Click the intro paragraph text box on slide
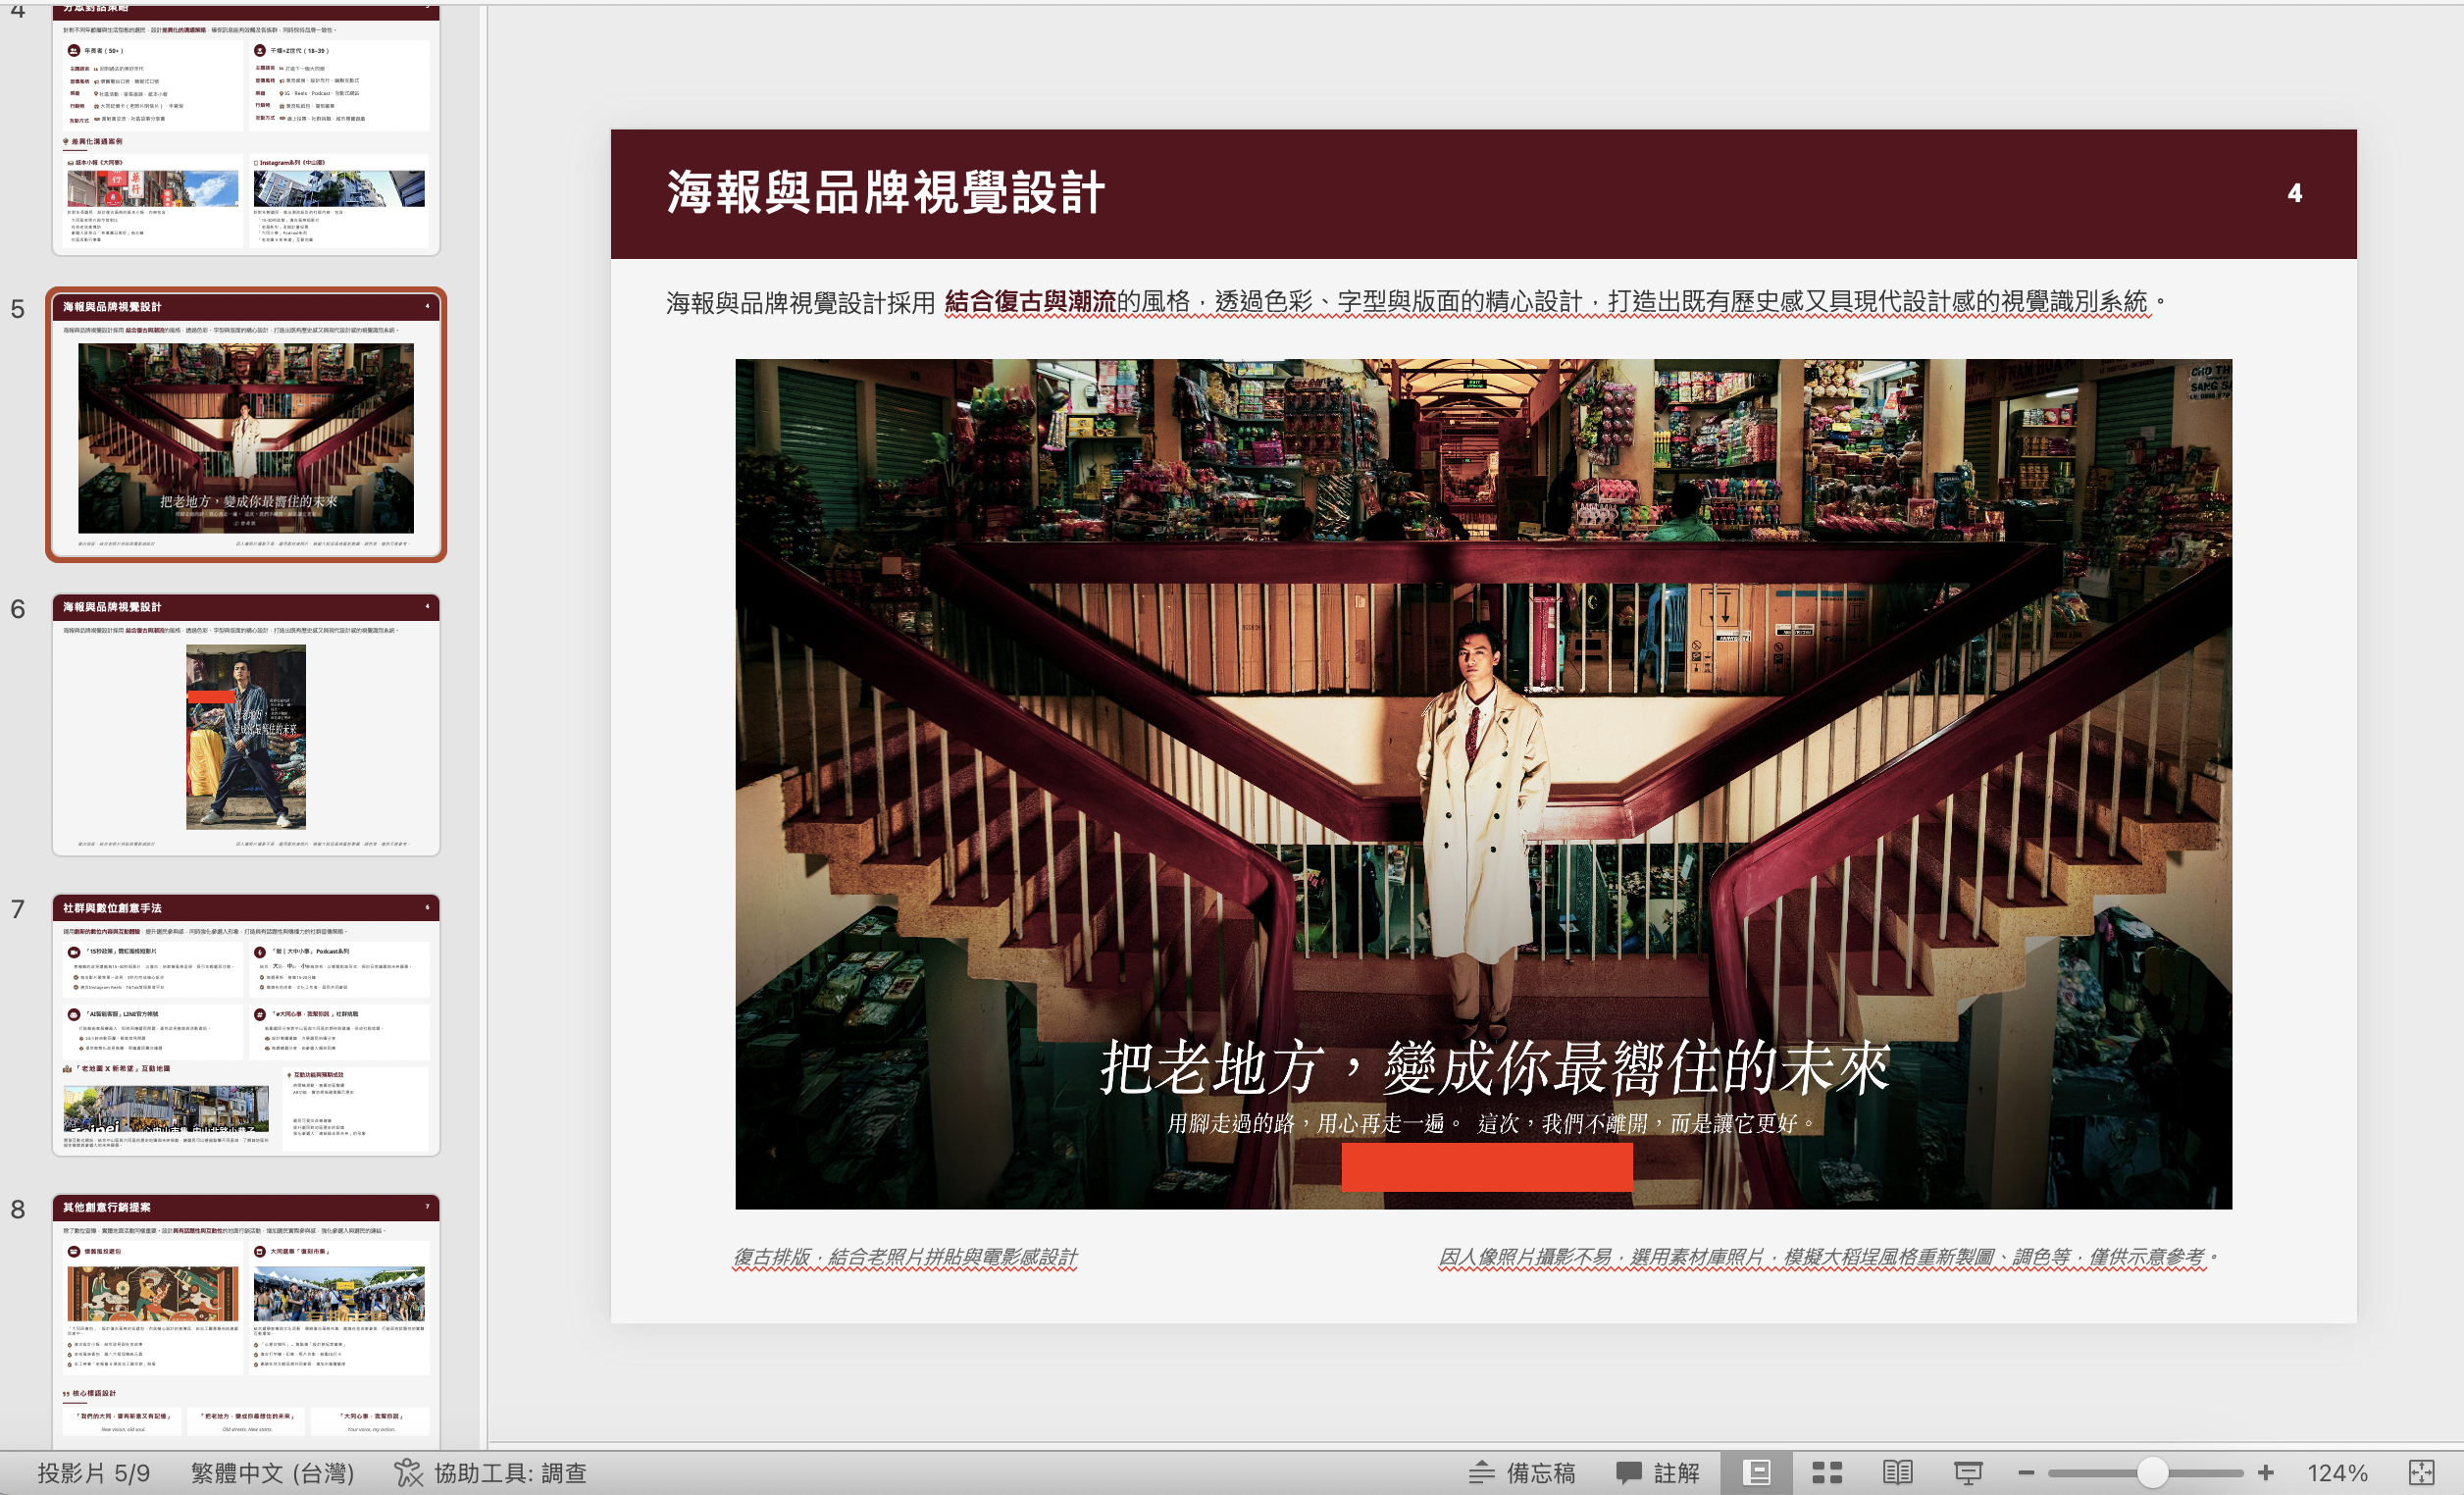This screenshot has height=1495, width=2464. (1415, 301)
